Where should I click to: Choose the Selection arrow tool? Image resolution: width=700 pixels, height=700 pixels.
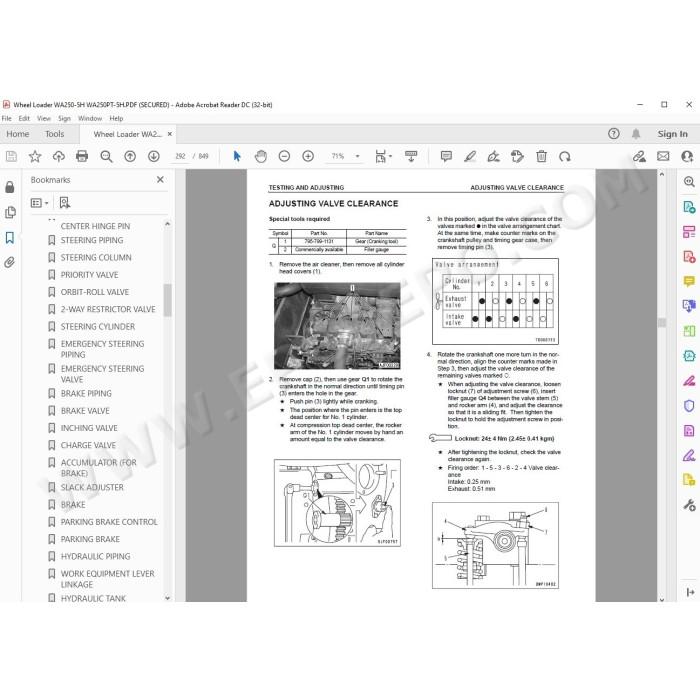(x=237, y=156)
